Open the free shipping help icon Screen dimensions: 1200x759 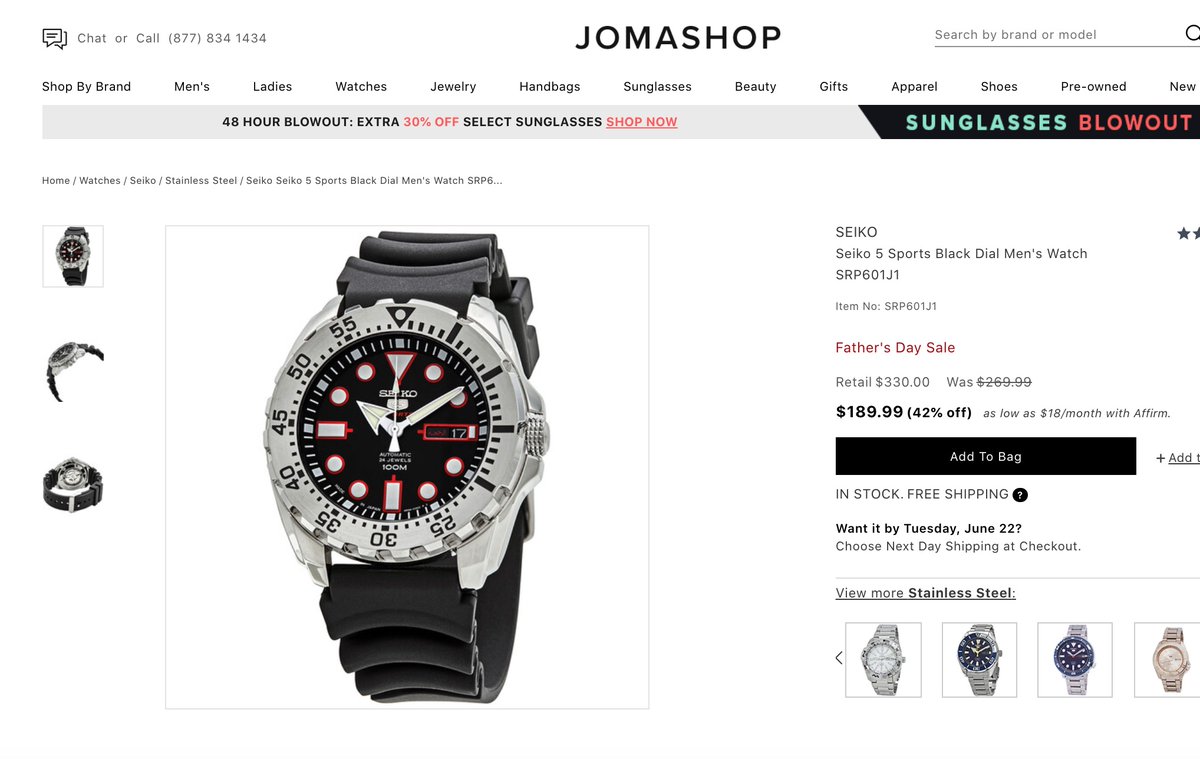pyautogui.click(x=1020, y=495)
